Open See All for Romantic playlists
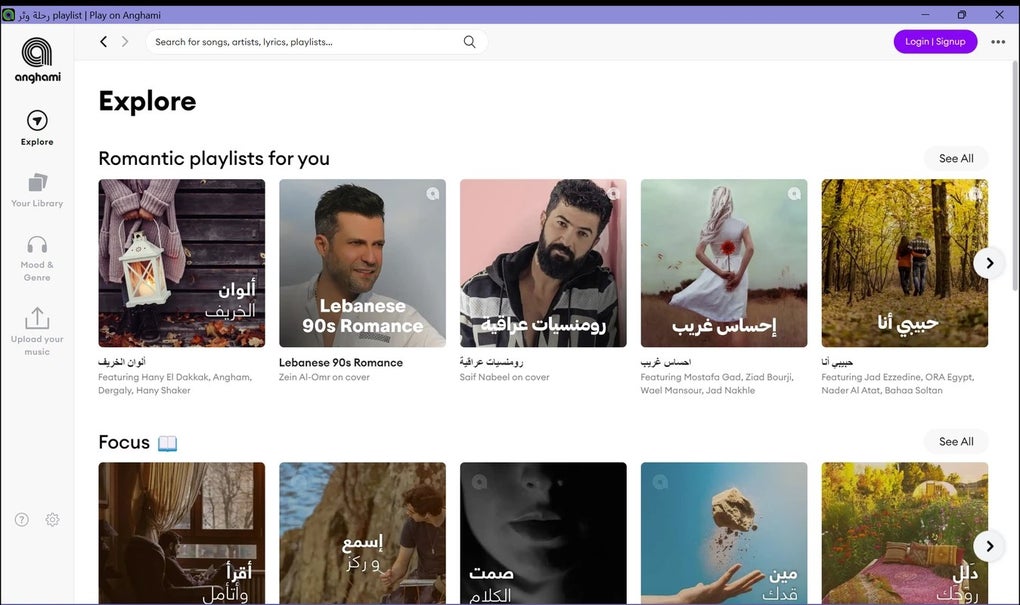This screenshot has height=605, width=1020. [955, 158]
